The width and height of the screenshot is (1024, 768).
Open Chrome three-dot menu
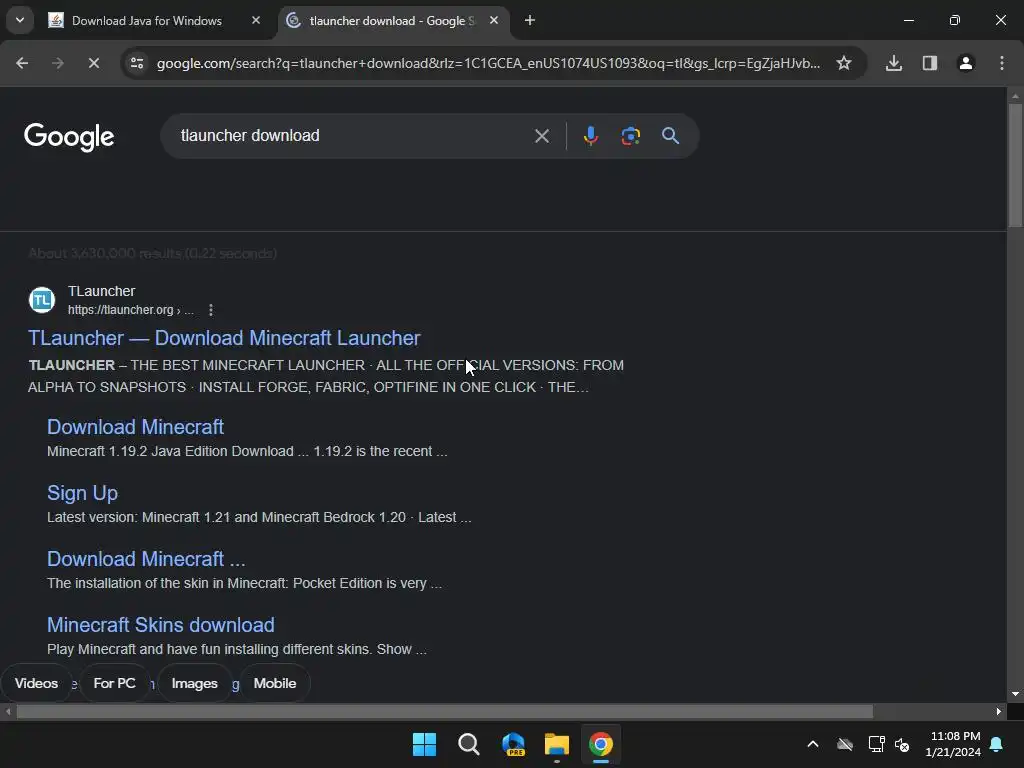[1002, 63]
